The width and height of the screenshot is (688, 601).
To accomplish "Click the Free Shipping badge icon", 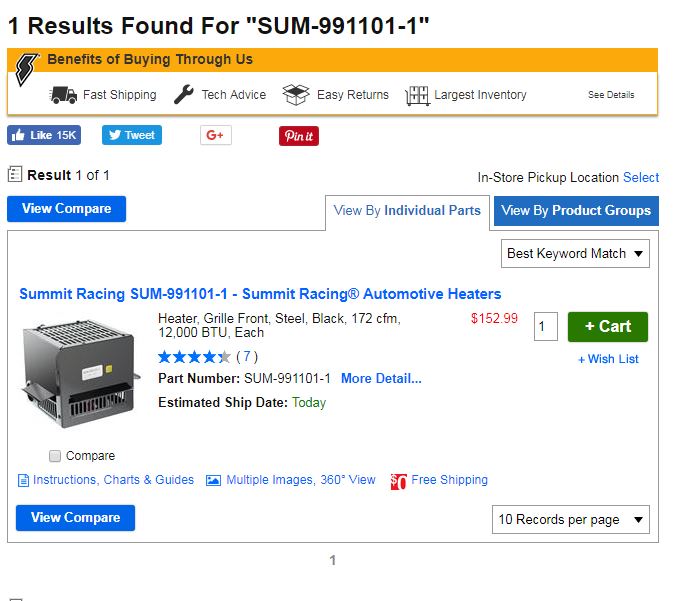I will [399, 481].
